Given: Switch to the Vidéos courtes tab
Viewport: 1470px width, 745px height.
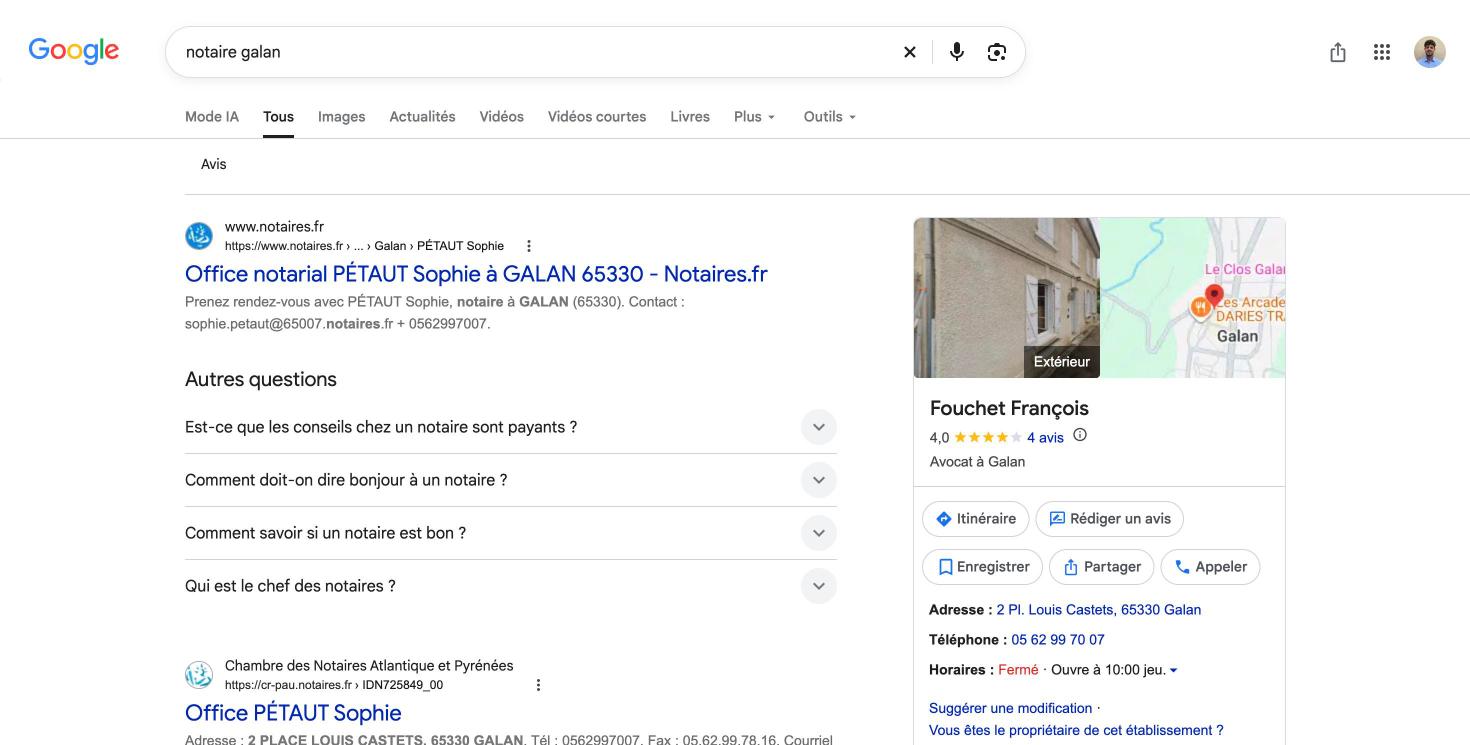Looking at the screenshot, I should (x=597, y=117).
